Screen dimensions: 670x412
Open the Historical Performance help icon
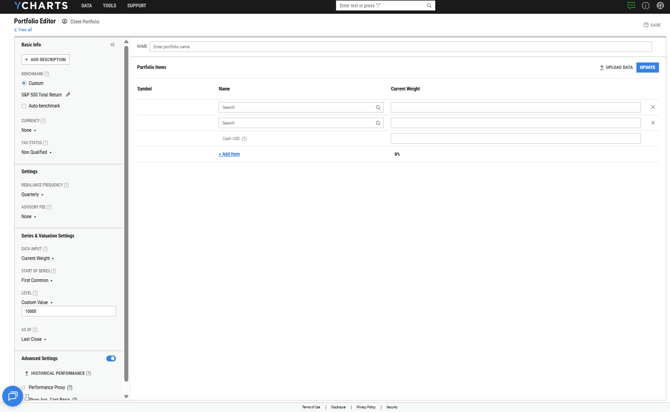(88, 373)
